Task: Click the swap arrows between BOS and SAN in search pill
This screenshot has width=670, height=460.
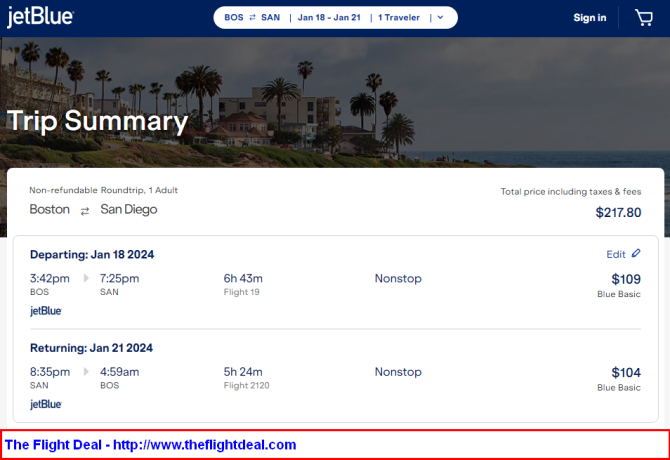Action: 252,18
